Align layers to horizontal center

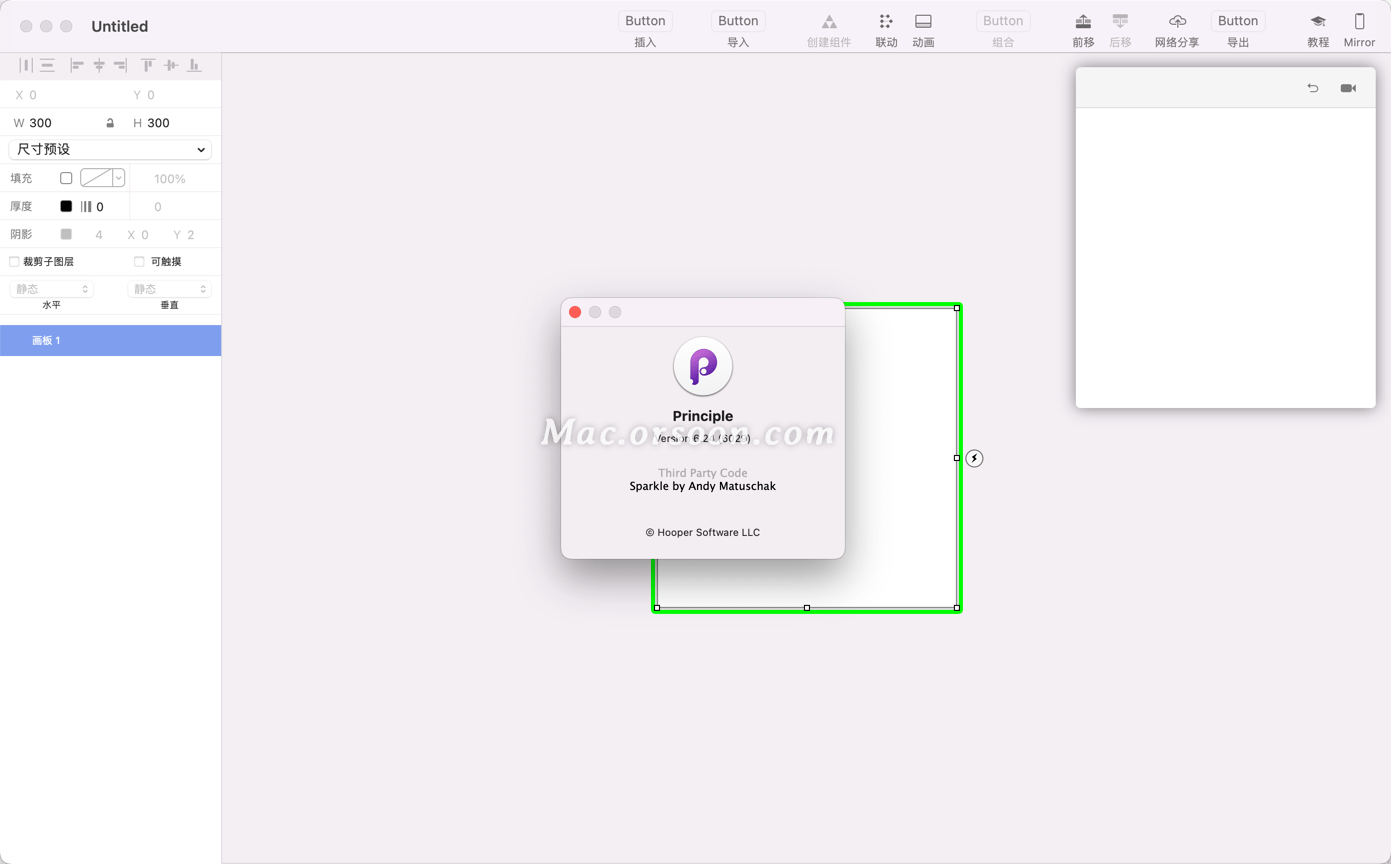point(99,65)
